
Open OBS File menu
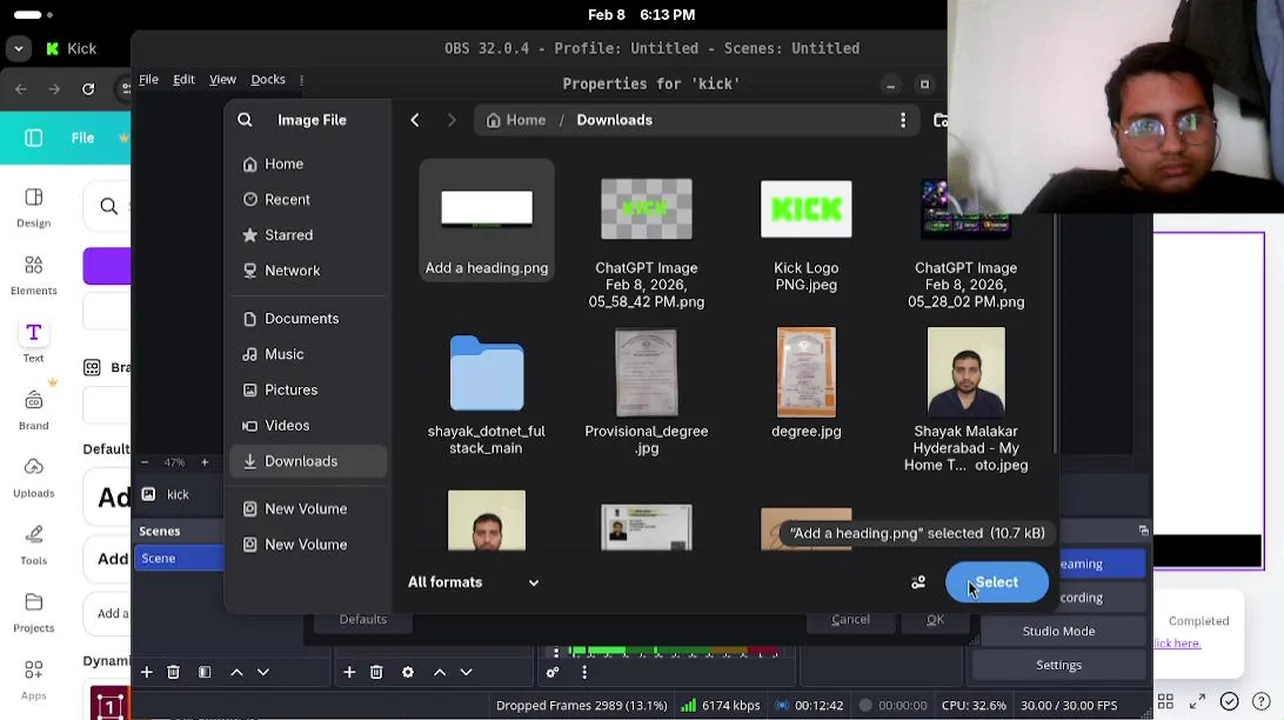[148, 79]
